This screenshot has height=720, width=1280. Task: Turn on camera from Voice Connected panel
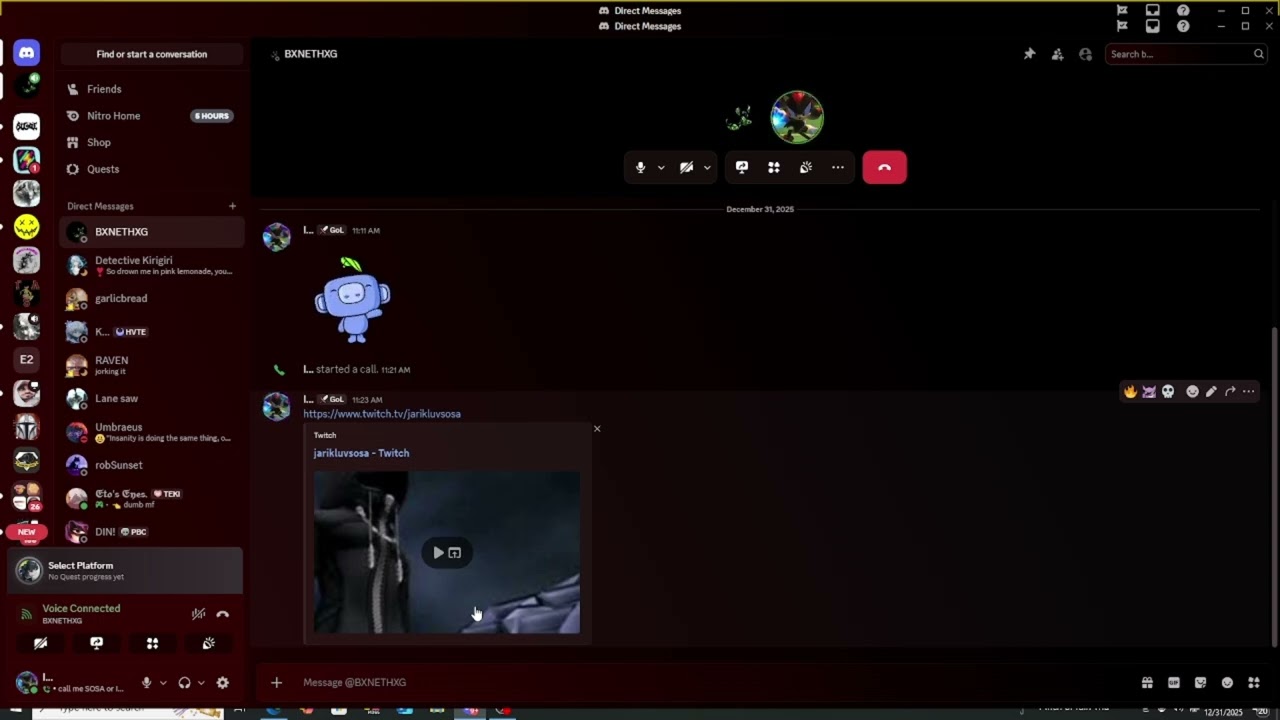(41, 644)
